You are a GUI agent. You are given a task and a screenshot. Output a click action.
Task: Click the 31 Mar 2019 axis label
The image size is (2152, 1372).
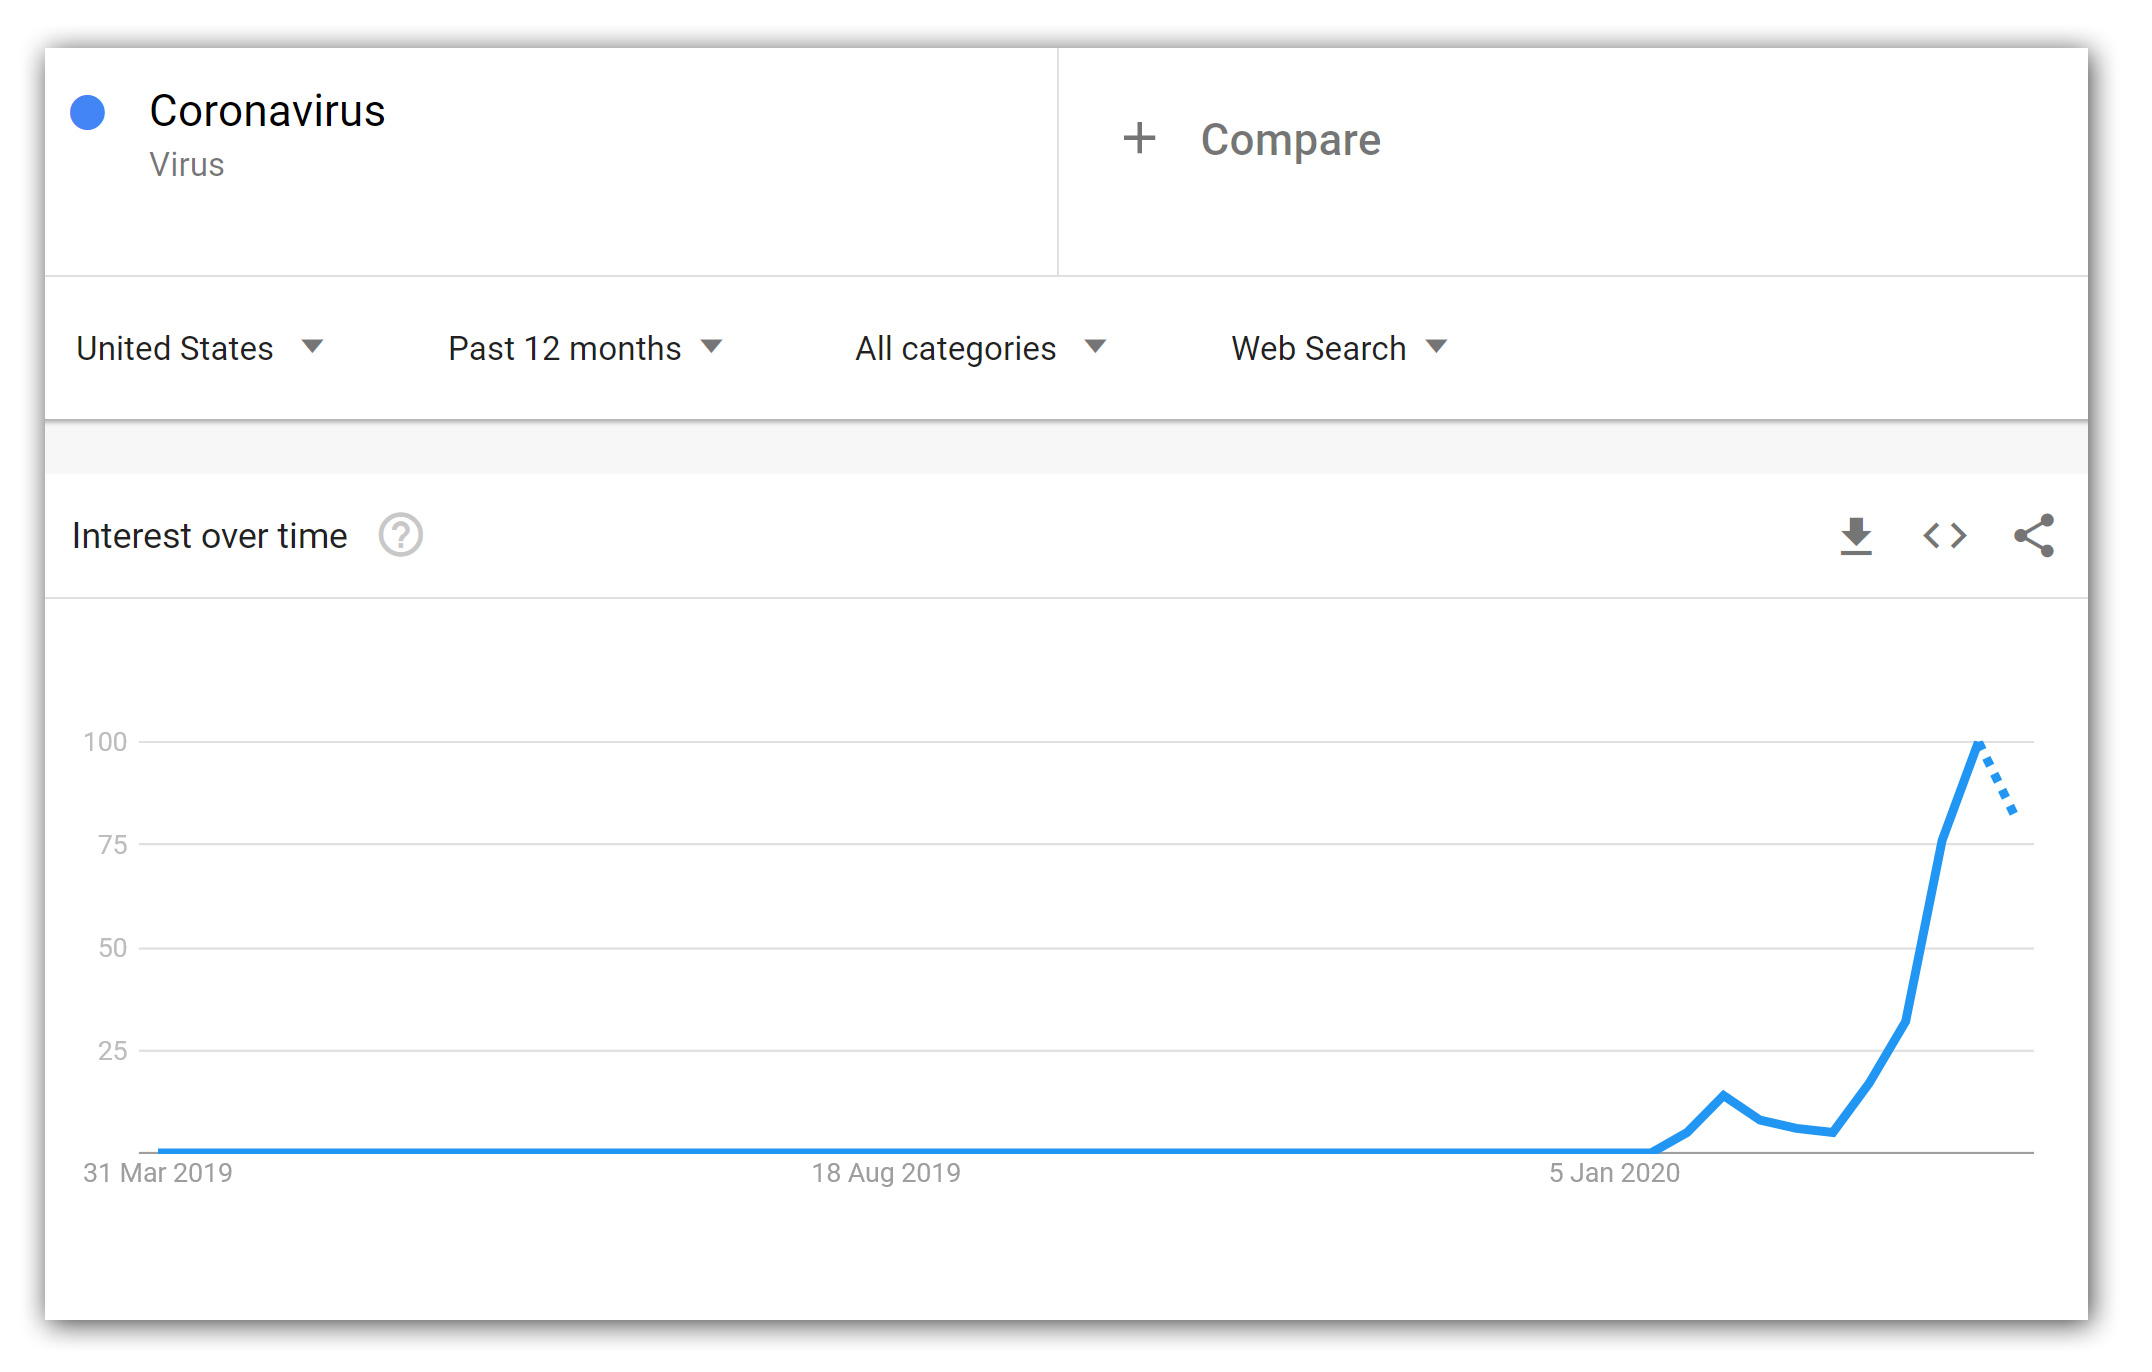click(x=158, y=1173)
